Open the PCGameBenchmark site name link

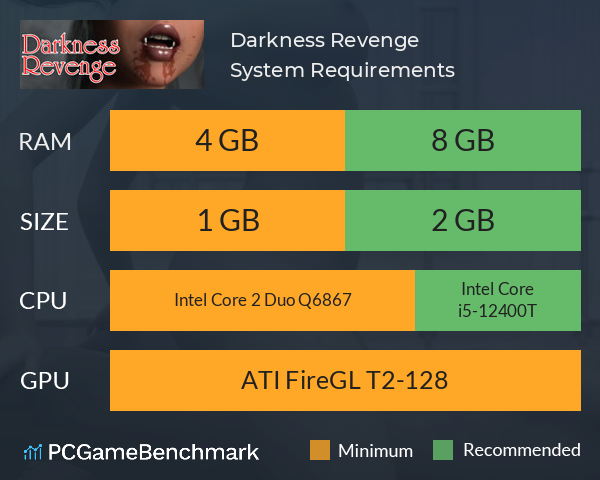tap(153, 452)
